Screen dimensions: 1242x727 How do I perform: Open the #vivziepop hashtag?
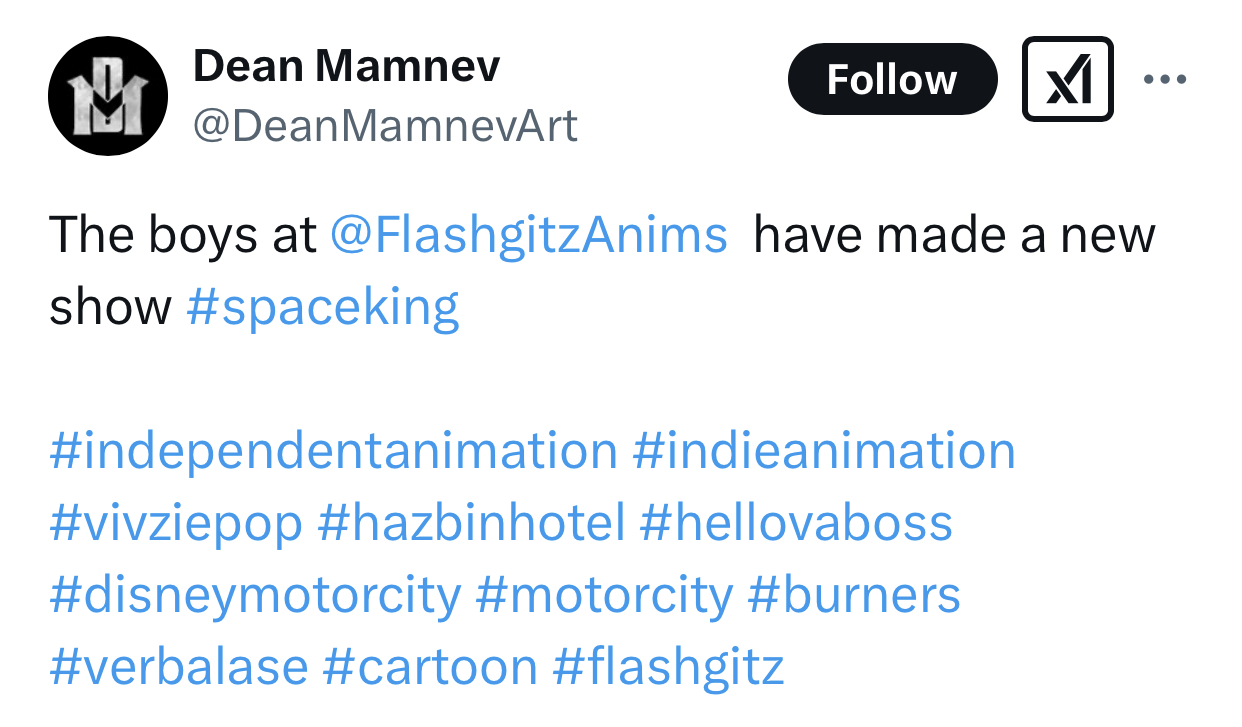pos(176,523)
